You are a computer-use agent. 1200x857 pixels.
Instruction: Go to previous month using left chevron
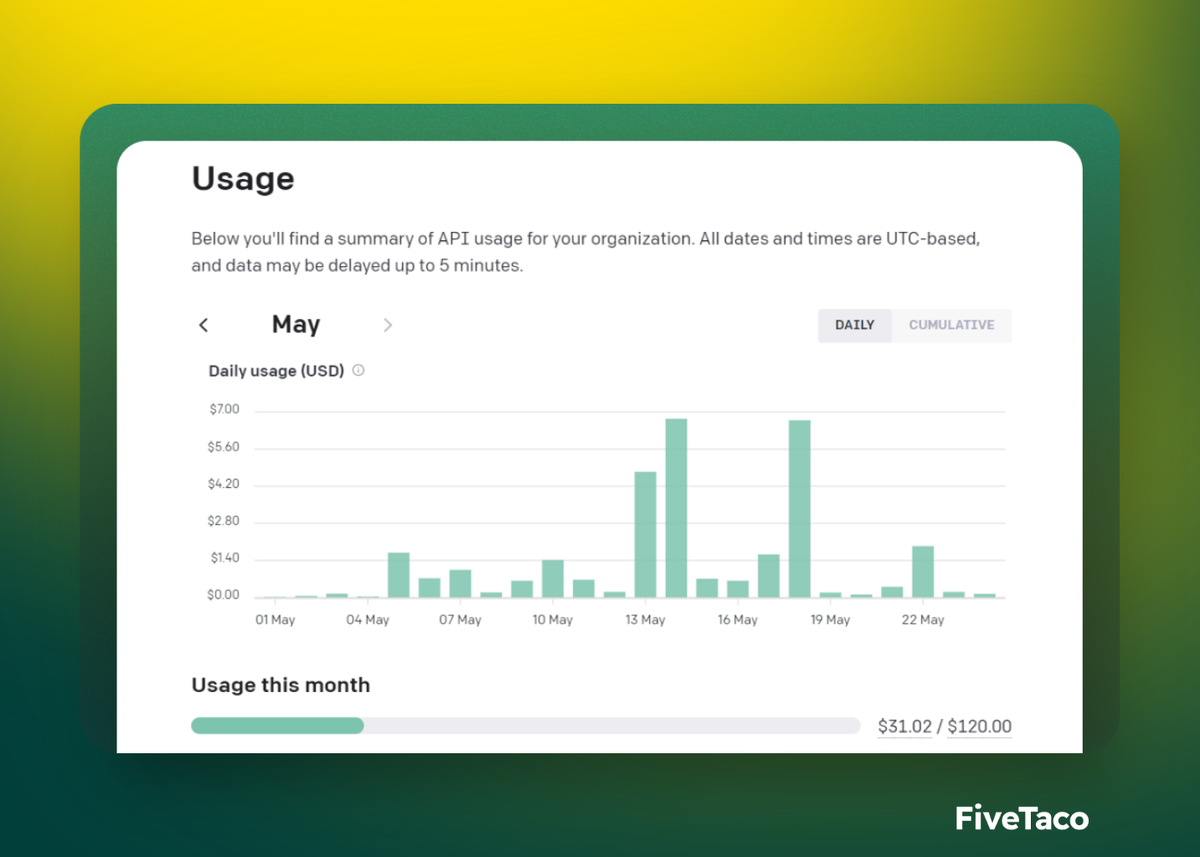[204, 325]
